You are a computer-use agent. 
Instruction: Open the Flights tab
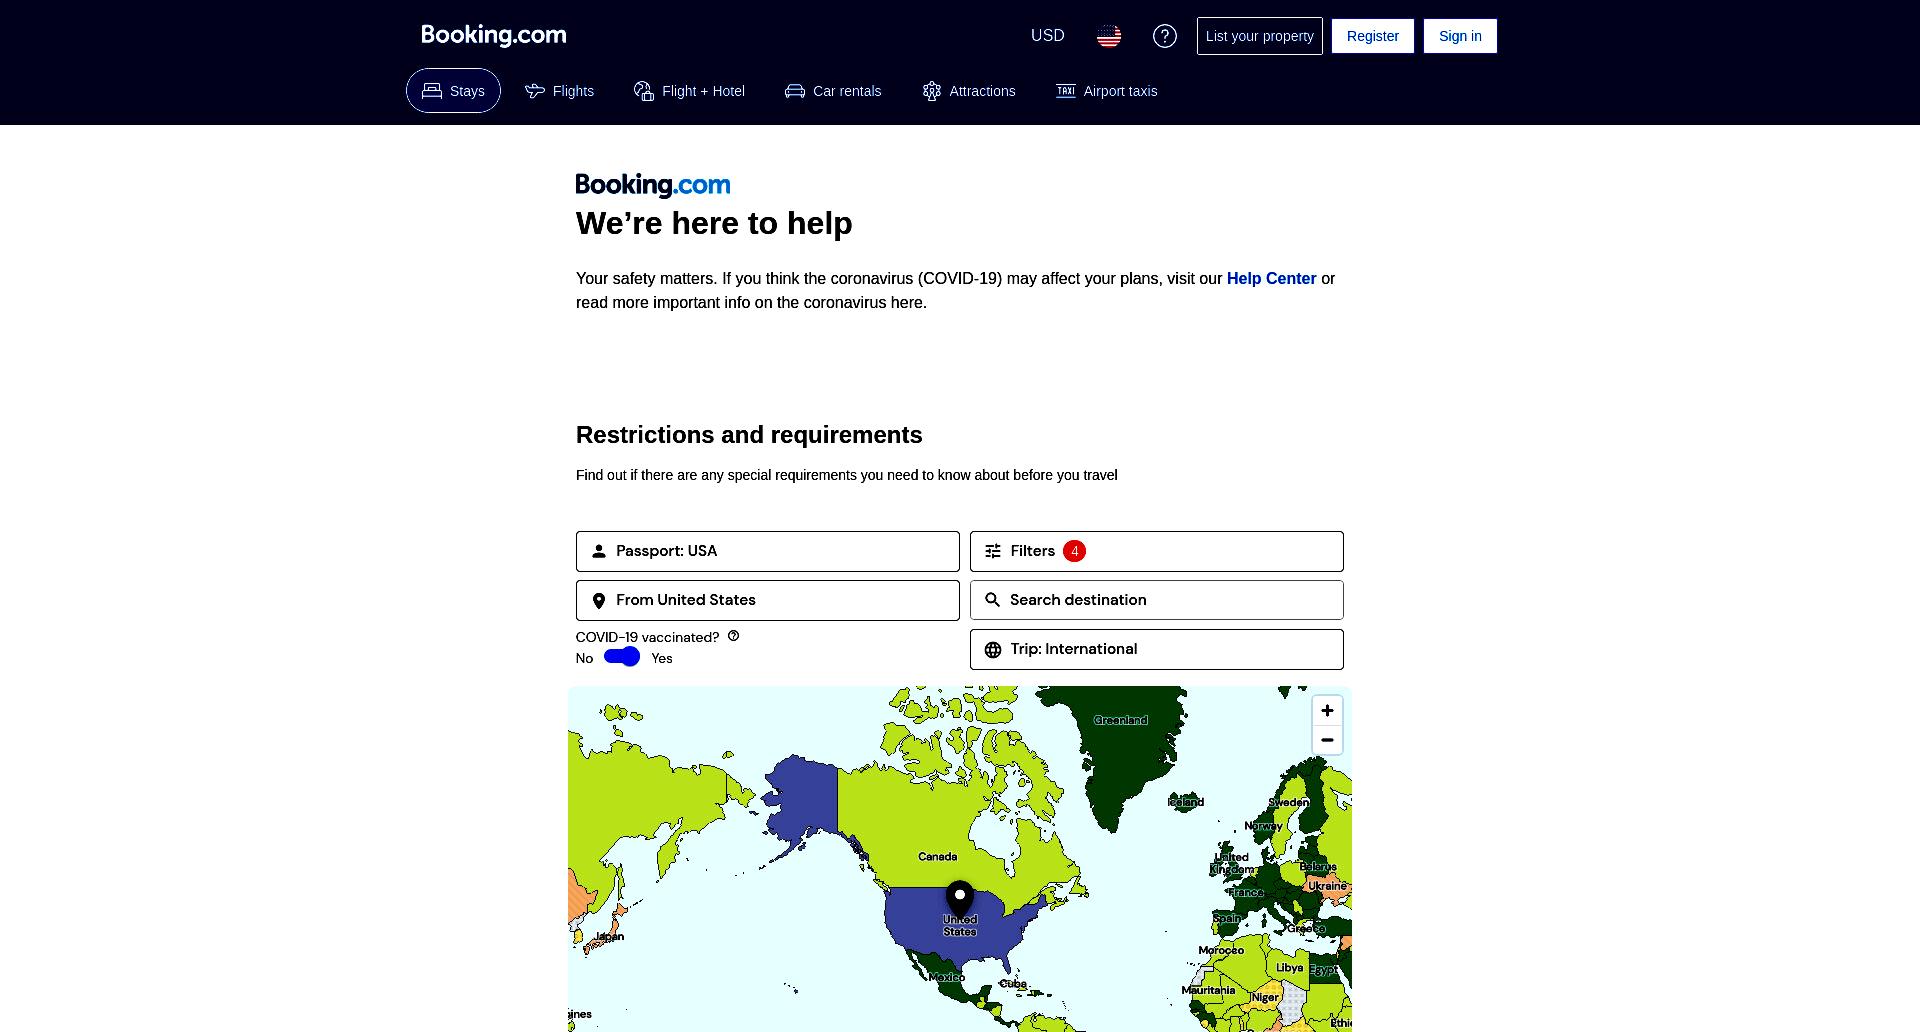point(559,91)
